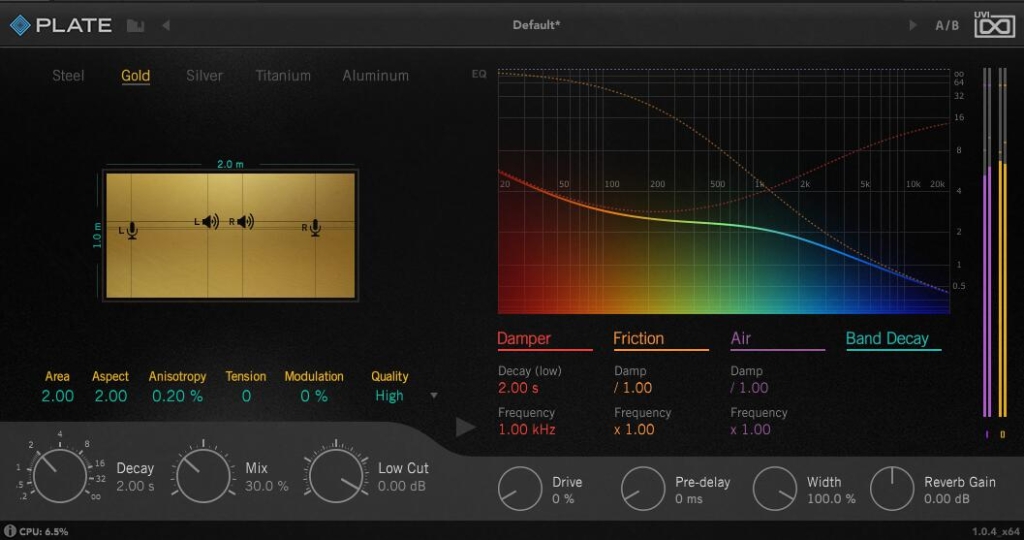Open the preset browser folder icon
The width and height of the screenshot is (1024, 540).
coord(135,25)
